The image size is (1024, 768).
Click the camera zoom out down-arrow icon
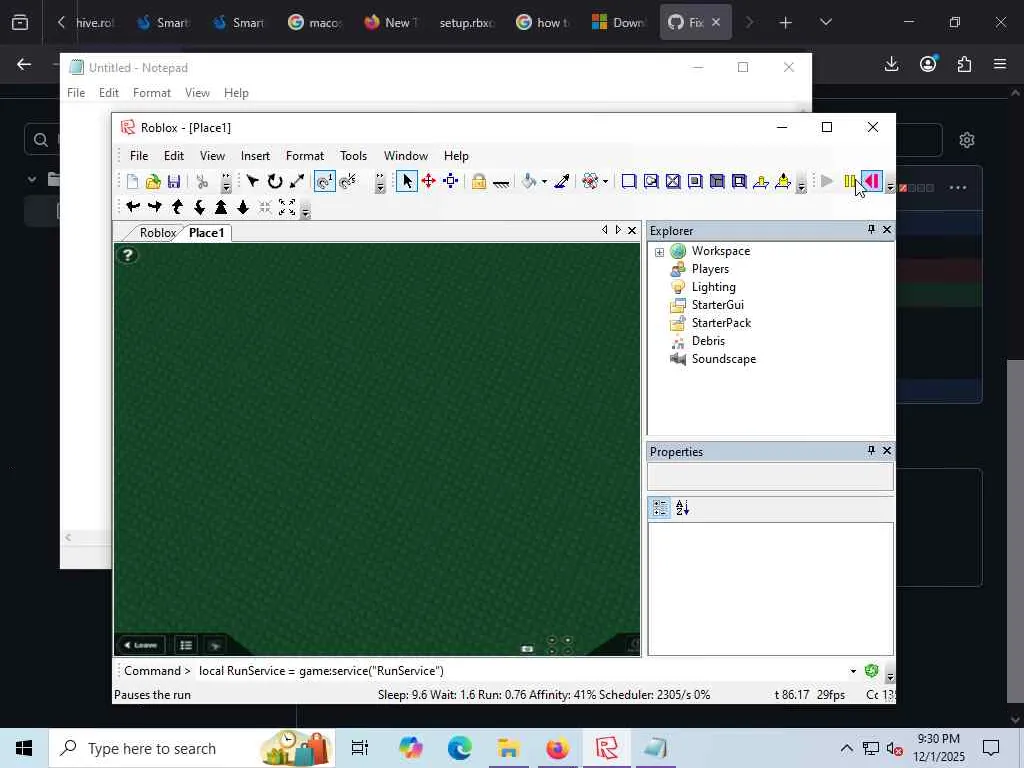tap(243, 207)
